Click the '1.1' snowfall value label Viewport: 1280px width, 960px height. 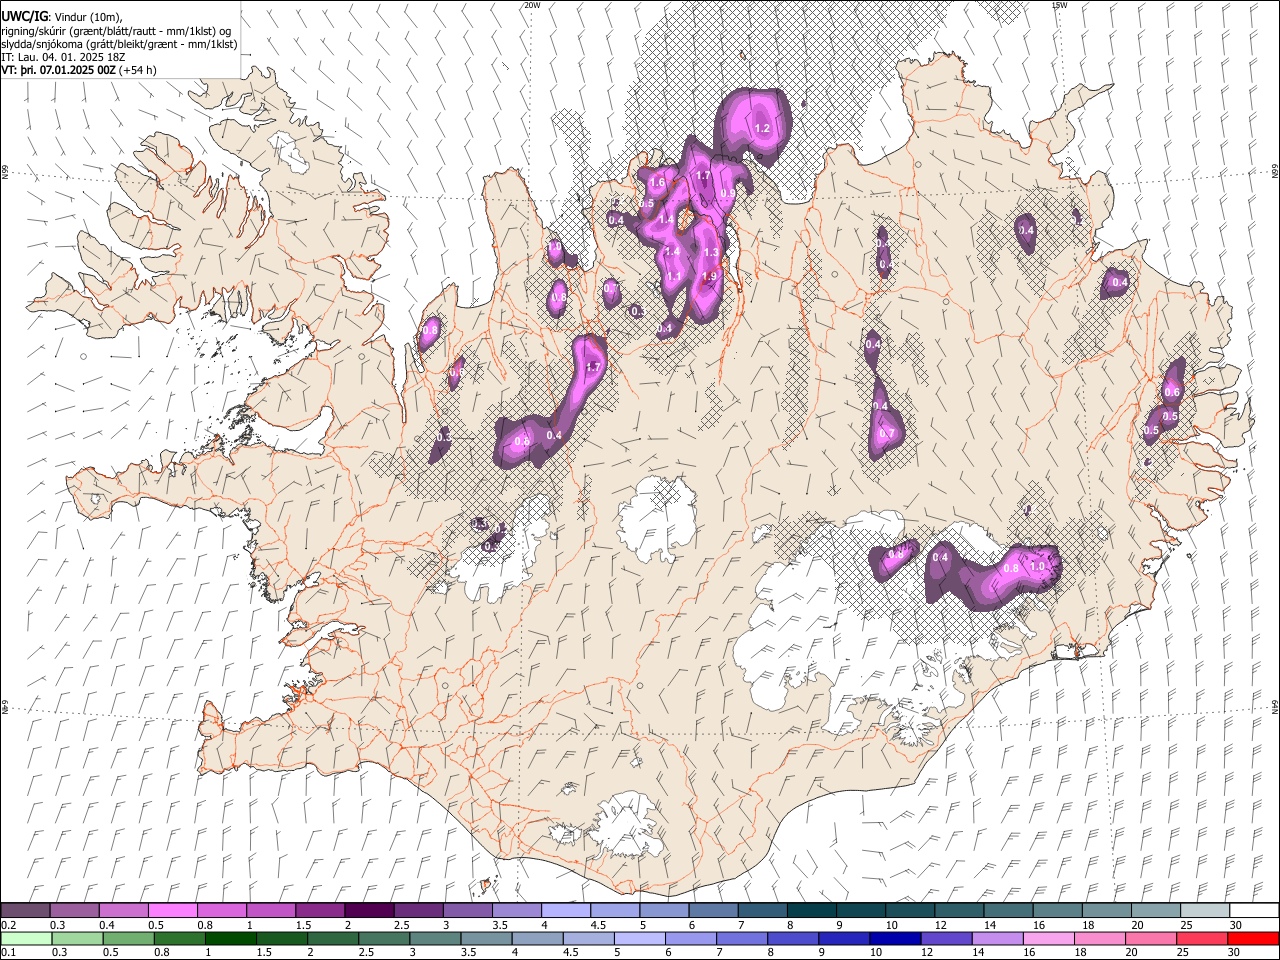(x=674, y=277)
